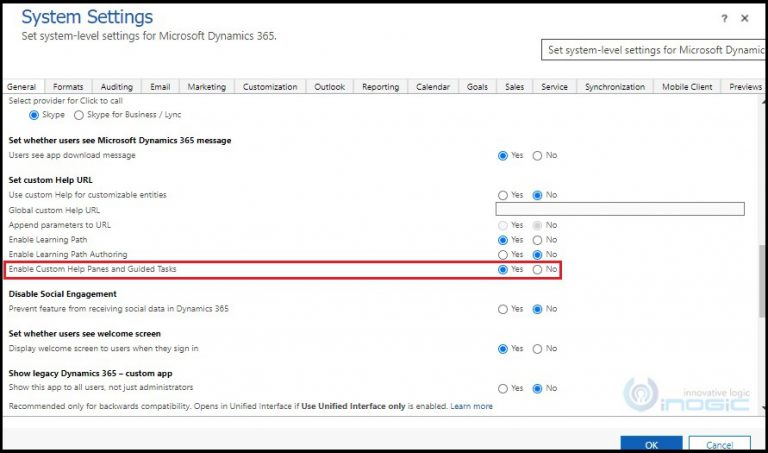The height and width of the screenshot is (453, 768).
Task: Turn off welcome screen display
Action: 538,349
